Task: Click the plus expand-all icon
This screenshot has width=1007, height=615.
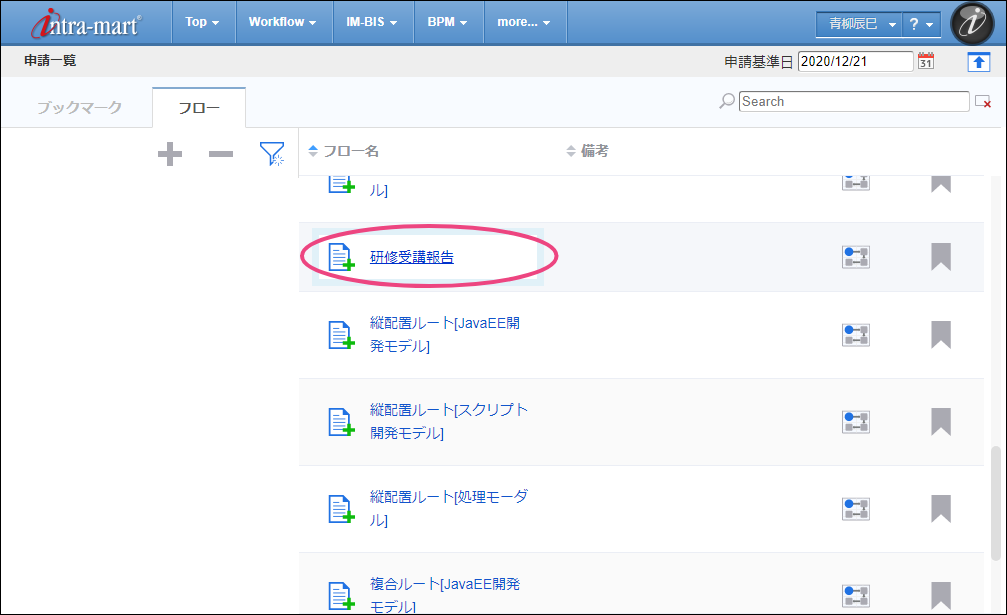Action: pyautogui.click(x=170, y=154)
